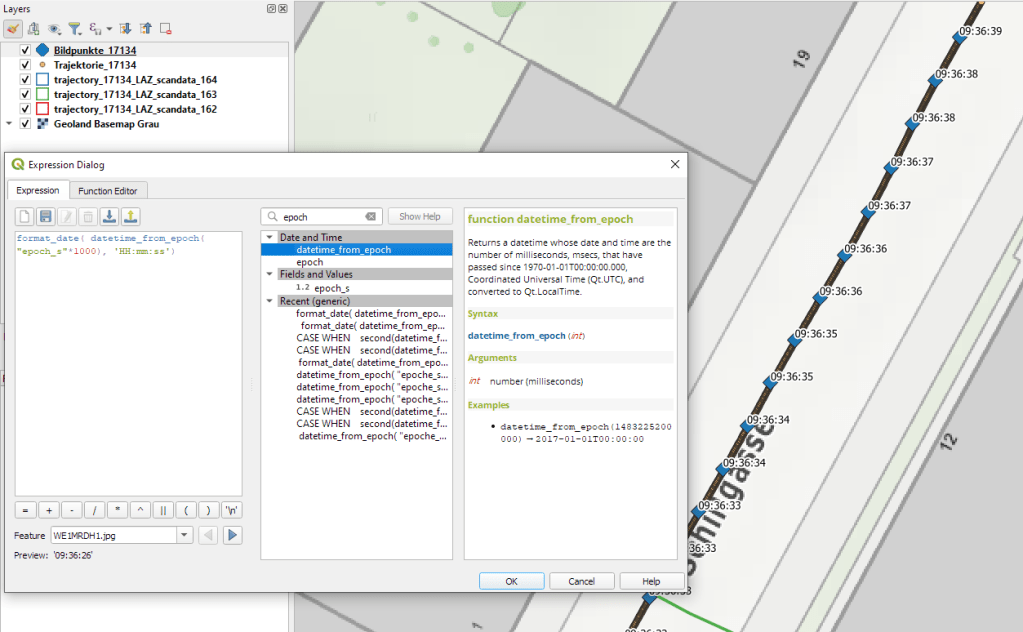The width and height of the screenshot is (1023, 632).
Task: Click the Remove Layer/Group icon
Action: pyautogui.click(x=166, y=29)
